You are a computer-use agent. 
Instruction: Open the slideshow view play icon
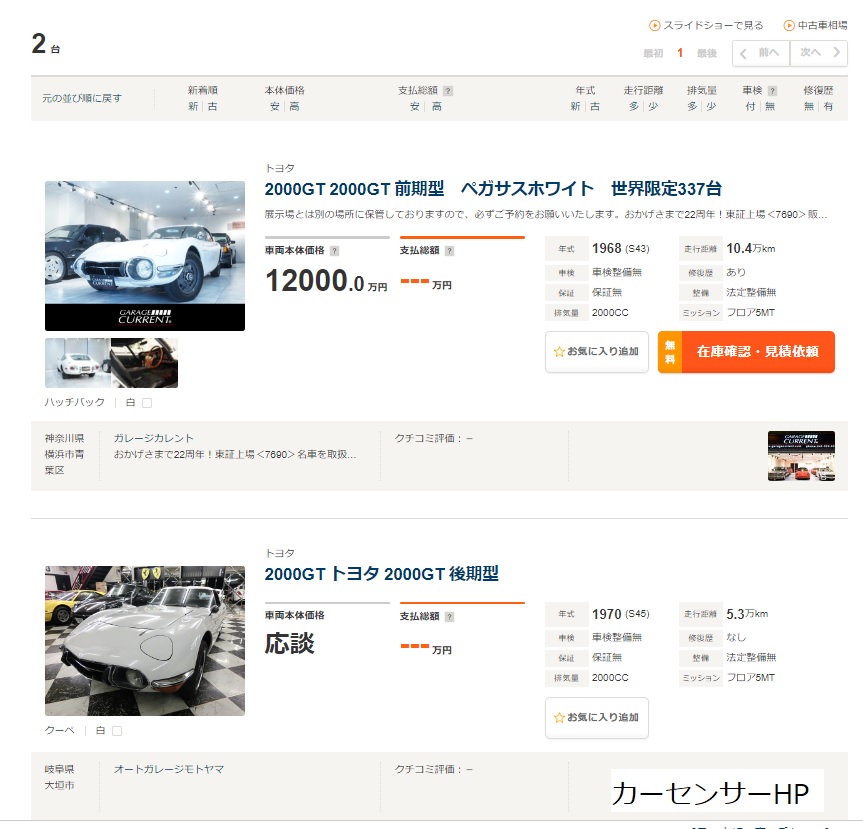654,25
